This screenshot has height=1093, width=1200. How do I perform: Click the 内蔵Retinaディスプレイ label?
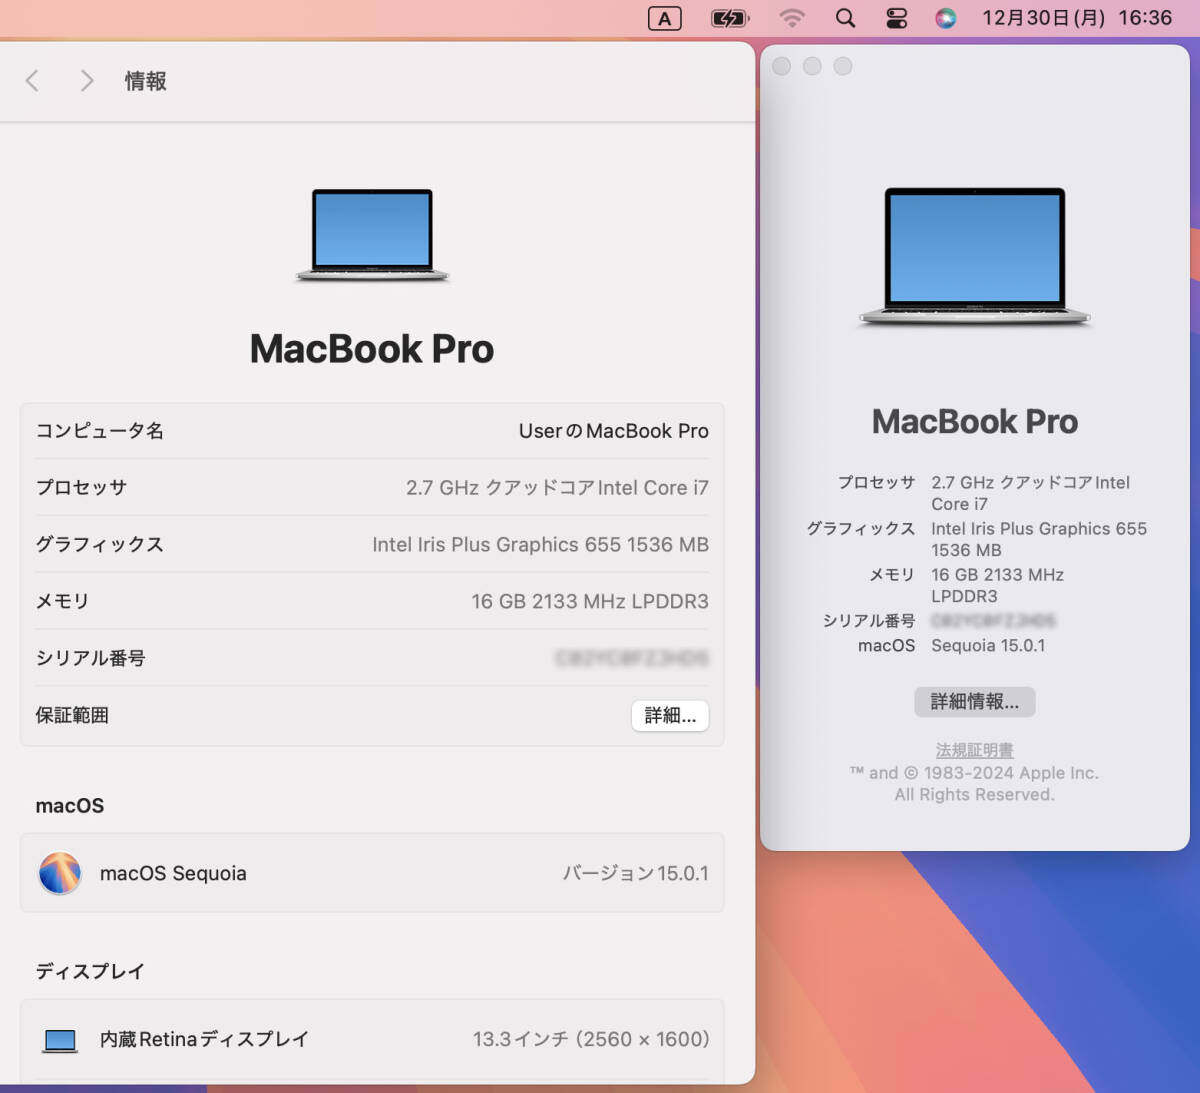pyautogui.click(x=204, y=1040)
